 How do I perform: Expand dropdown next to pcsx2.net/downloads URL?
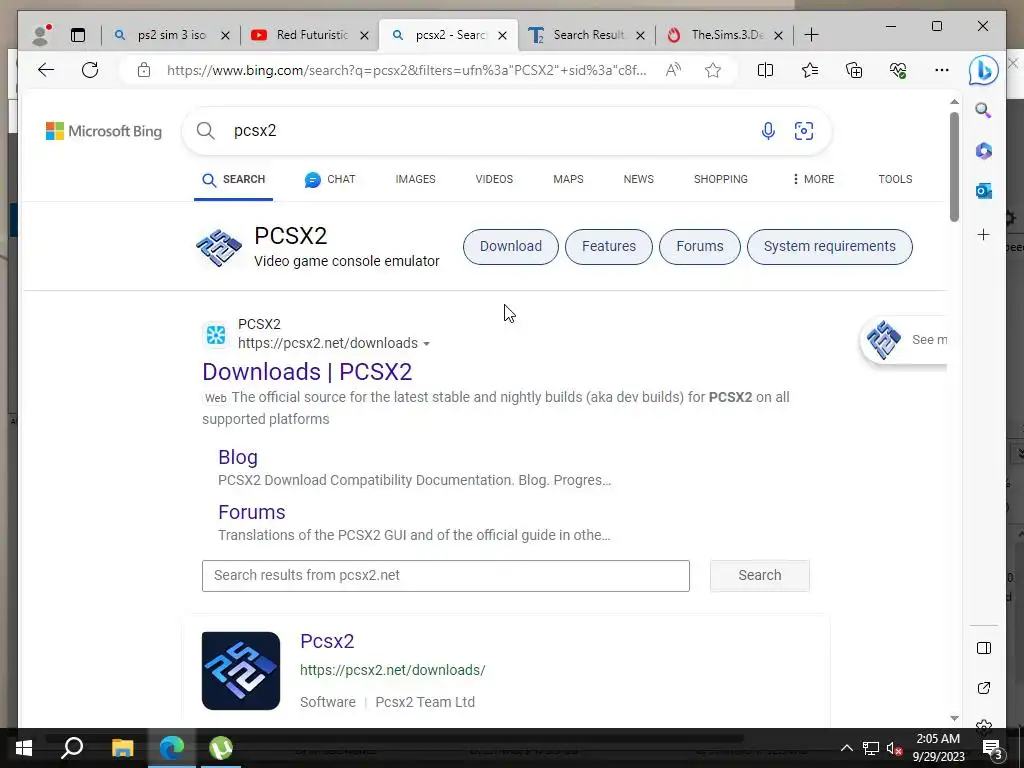pos(426,344)
